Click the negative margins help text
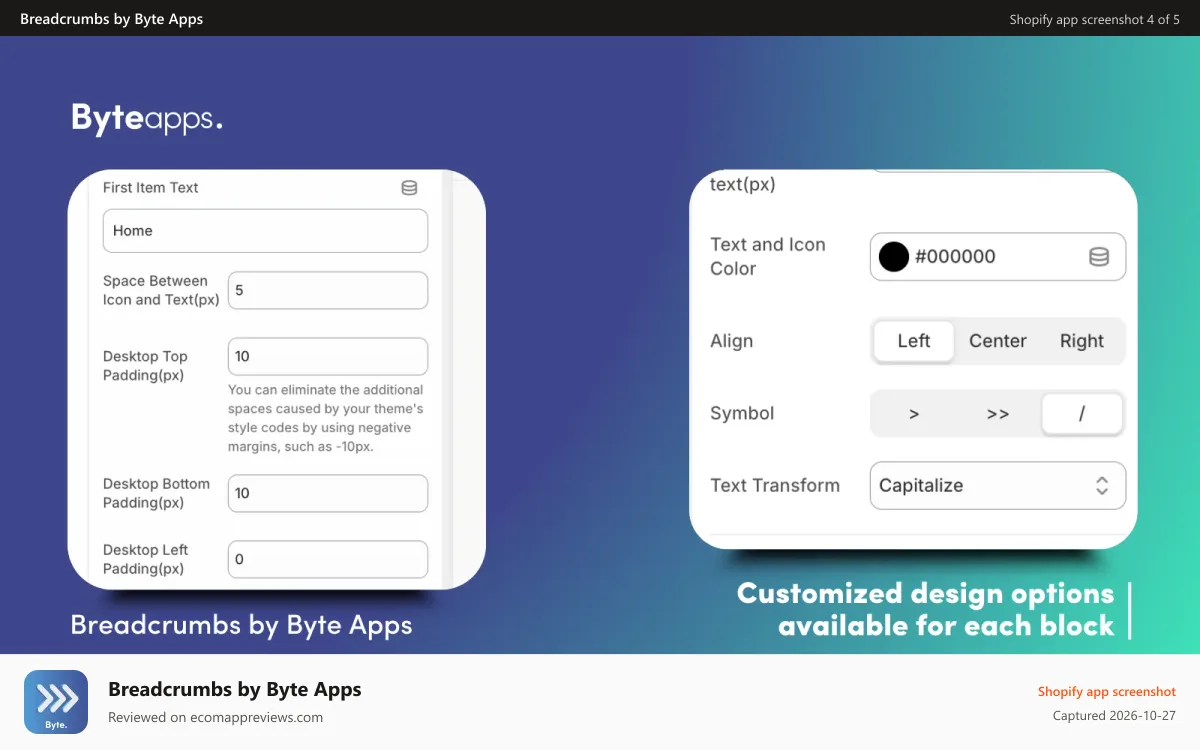1200x750 pixels. coord(326,418)
